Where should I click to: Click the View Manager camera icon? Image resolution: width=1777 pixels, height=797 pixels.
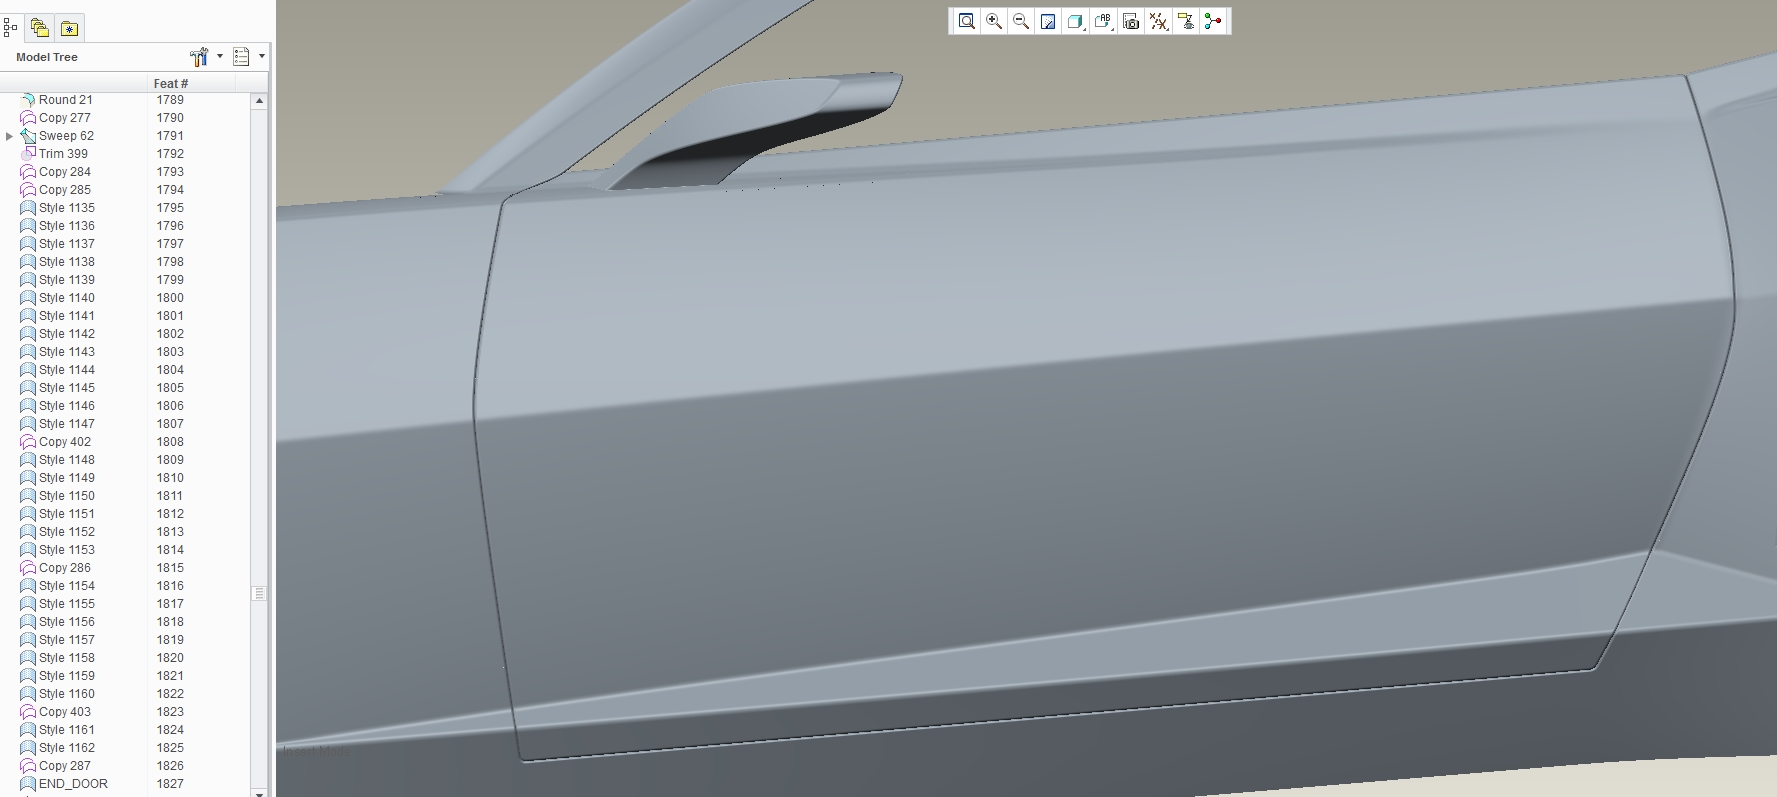click(x=1131, y=21)
